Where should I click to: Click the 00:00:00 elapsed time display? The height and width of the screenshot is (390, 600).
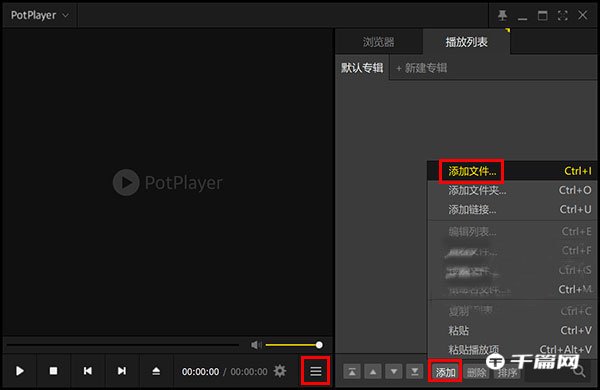pyautogui.click(x=201, y=372)
